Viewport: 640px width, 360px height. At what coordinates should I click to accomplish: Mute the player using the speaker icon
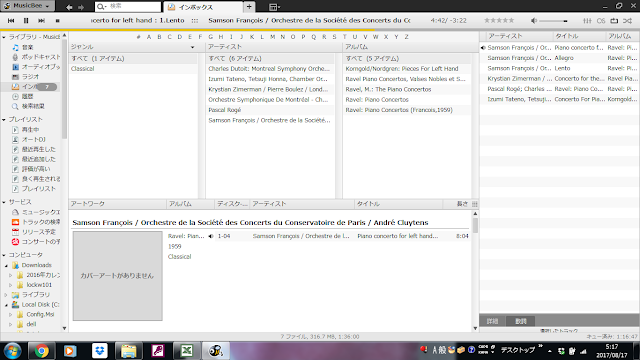pos(533,20)
